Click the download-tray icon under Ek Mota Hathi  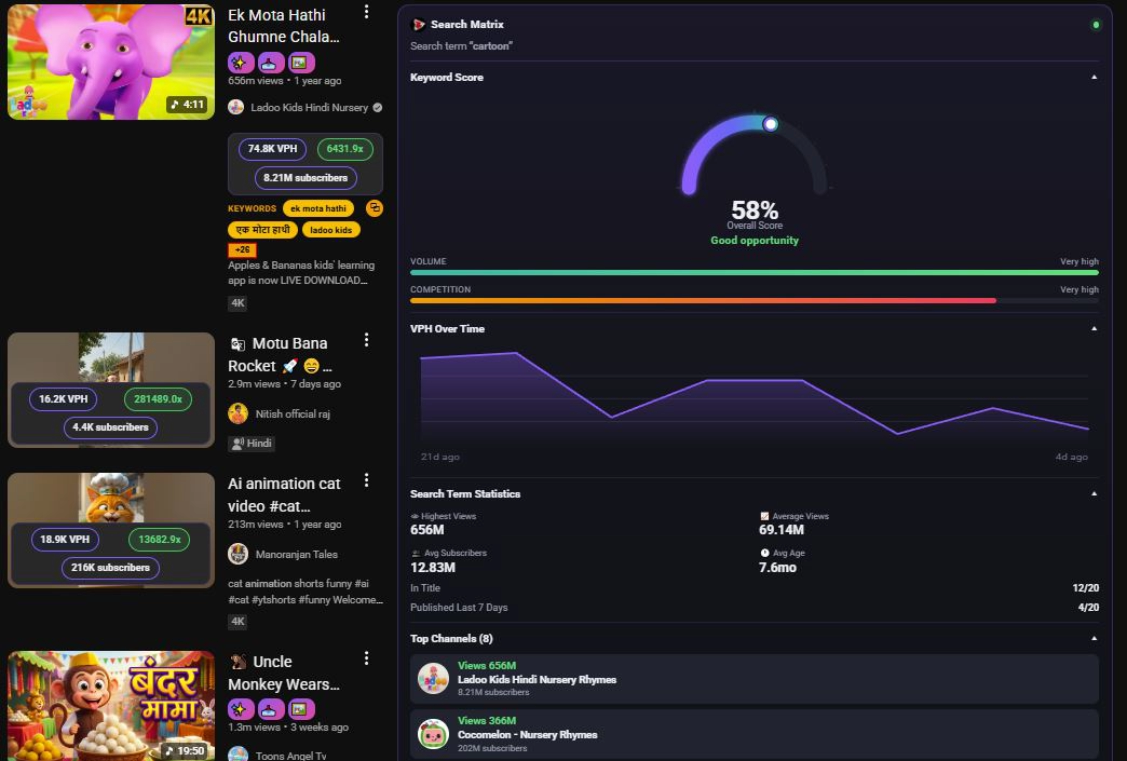[271, 63]
